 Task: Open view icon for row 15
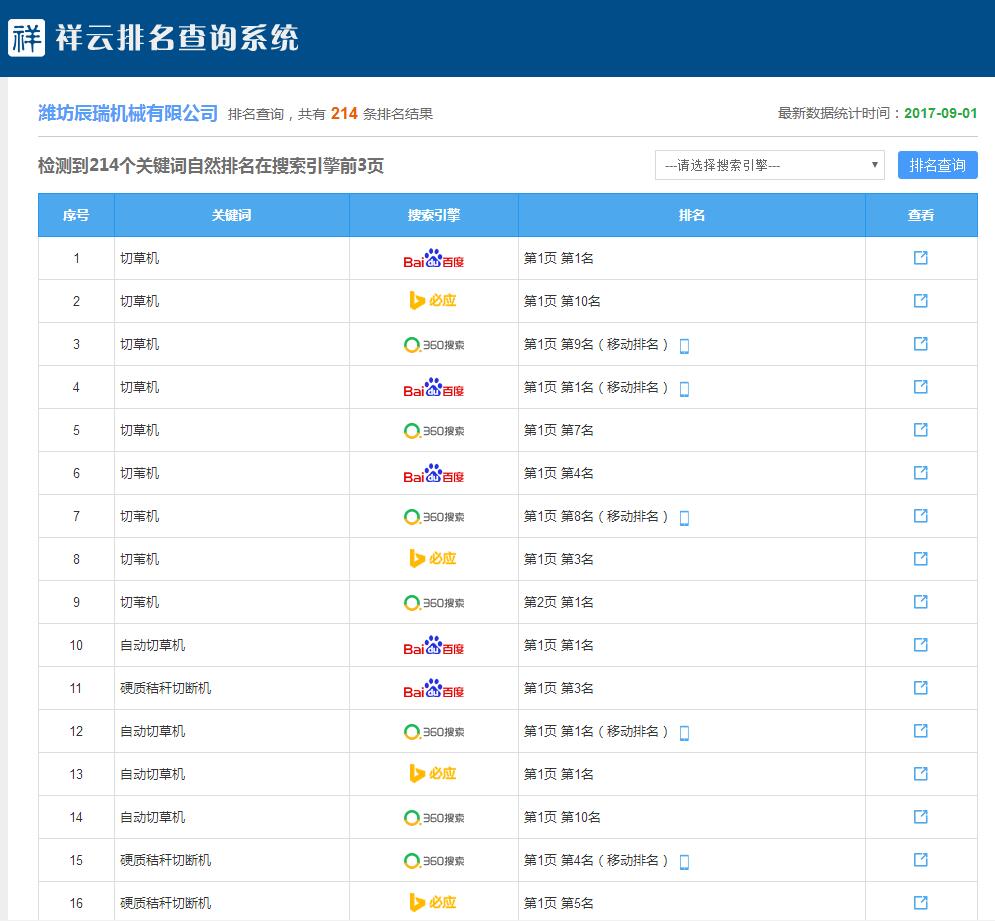[x=920, y=860]
